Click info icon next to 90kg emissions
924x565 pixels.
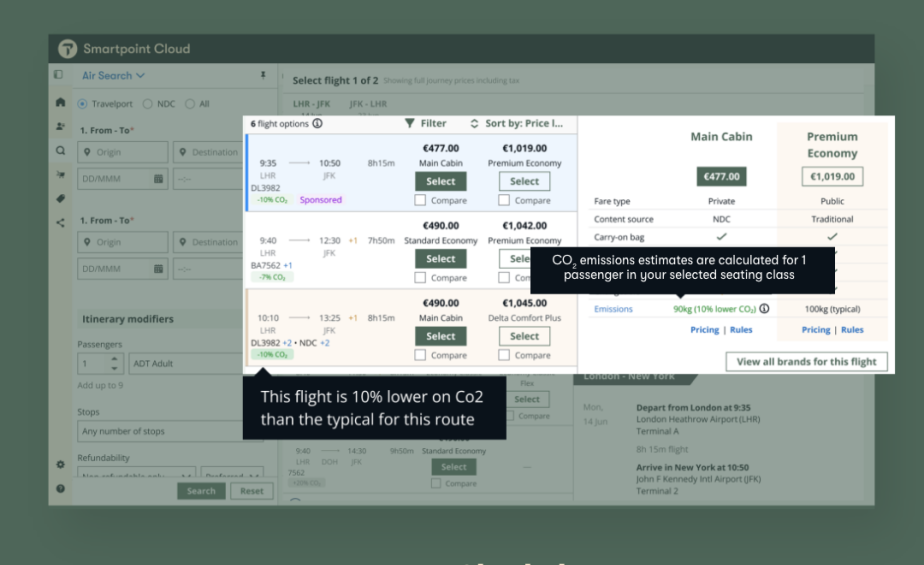(764, 309)
